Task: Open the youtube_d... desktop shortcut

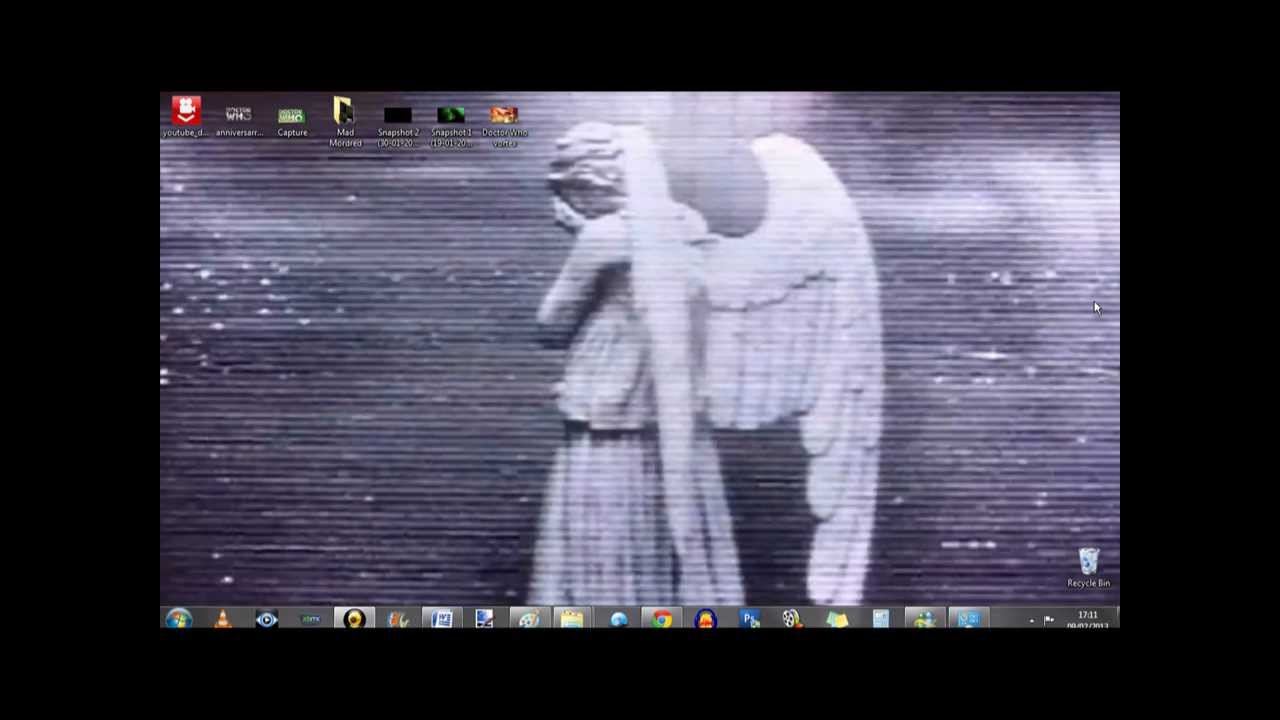Action: (186, 116)
